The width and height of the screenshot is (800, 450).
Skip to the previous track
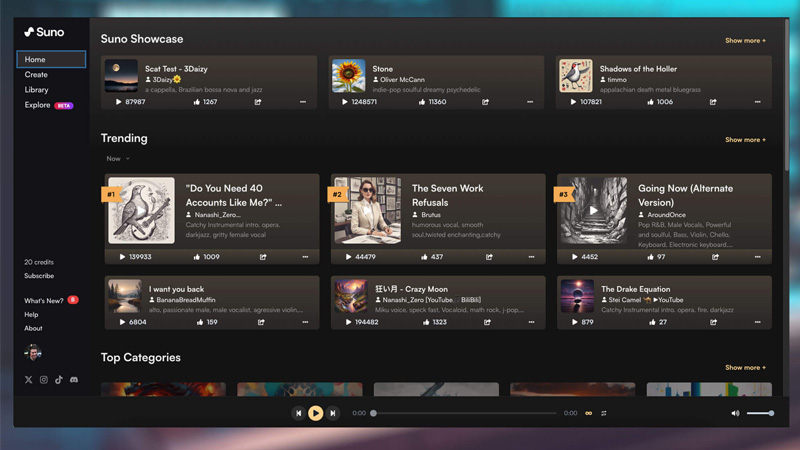298,413
